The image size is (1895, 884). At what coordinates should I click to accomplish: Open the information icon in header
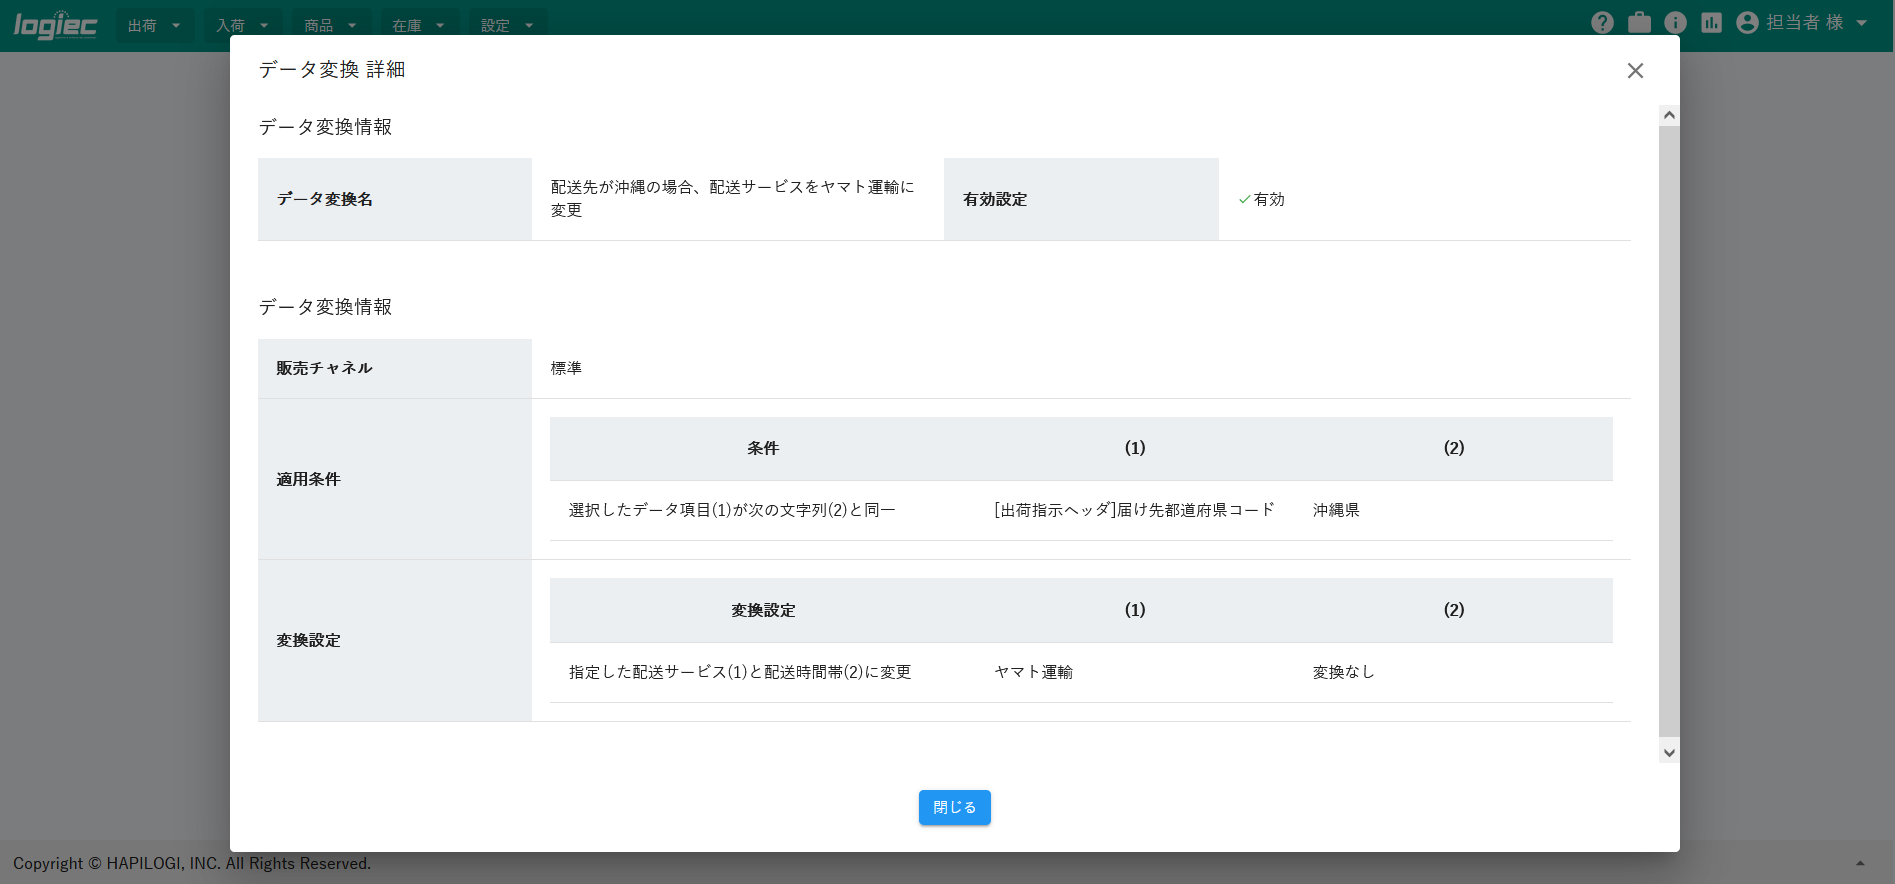(1676, 23)
